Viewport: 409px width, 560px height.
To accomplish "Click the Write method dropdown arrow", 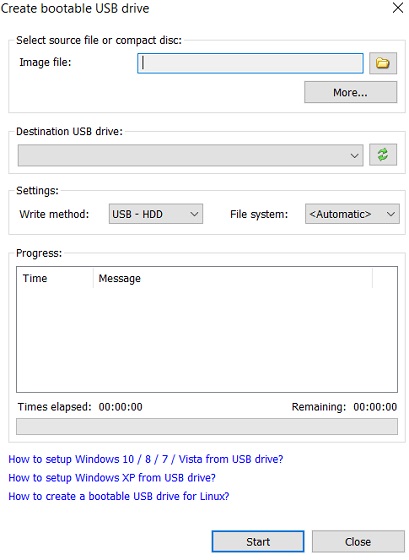I will coord(194,214).
